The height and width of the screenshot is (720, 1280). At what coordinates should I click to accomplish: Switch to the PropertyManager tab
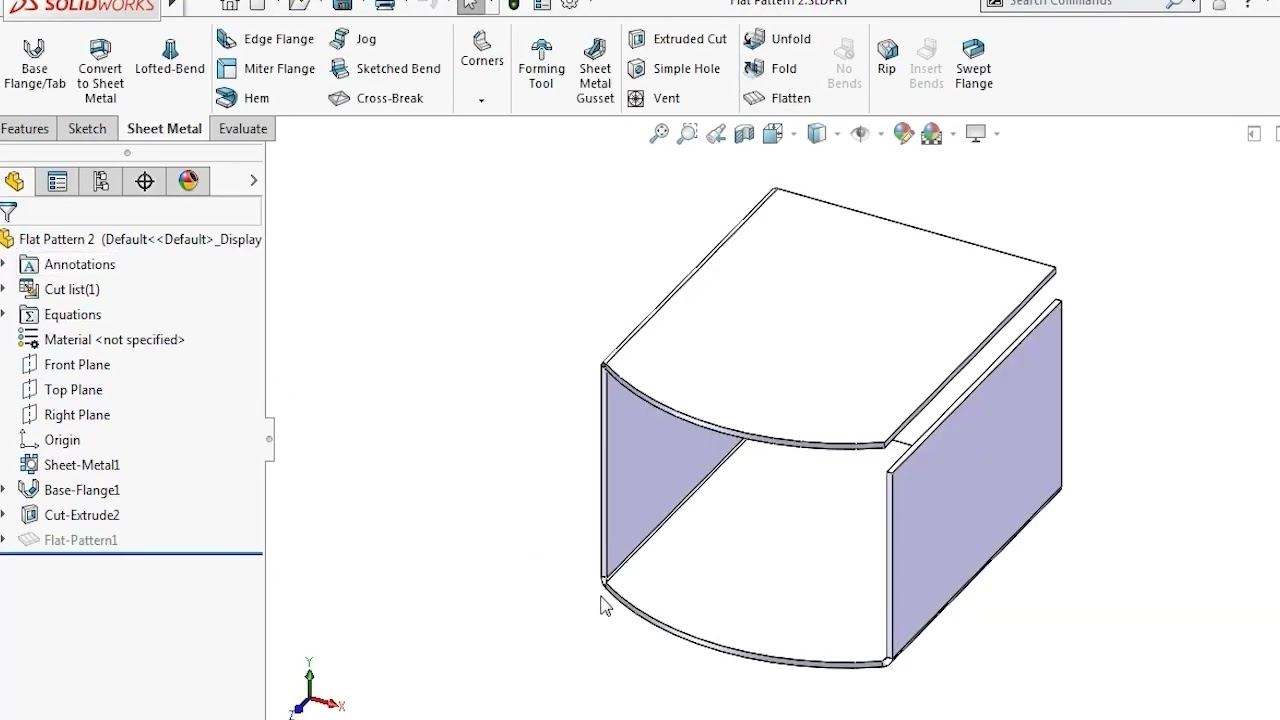coord(57,181)
